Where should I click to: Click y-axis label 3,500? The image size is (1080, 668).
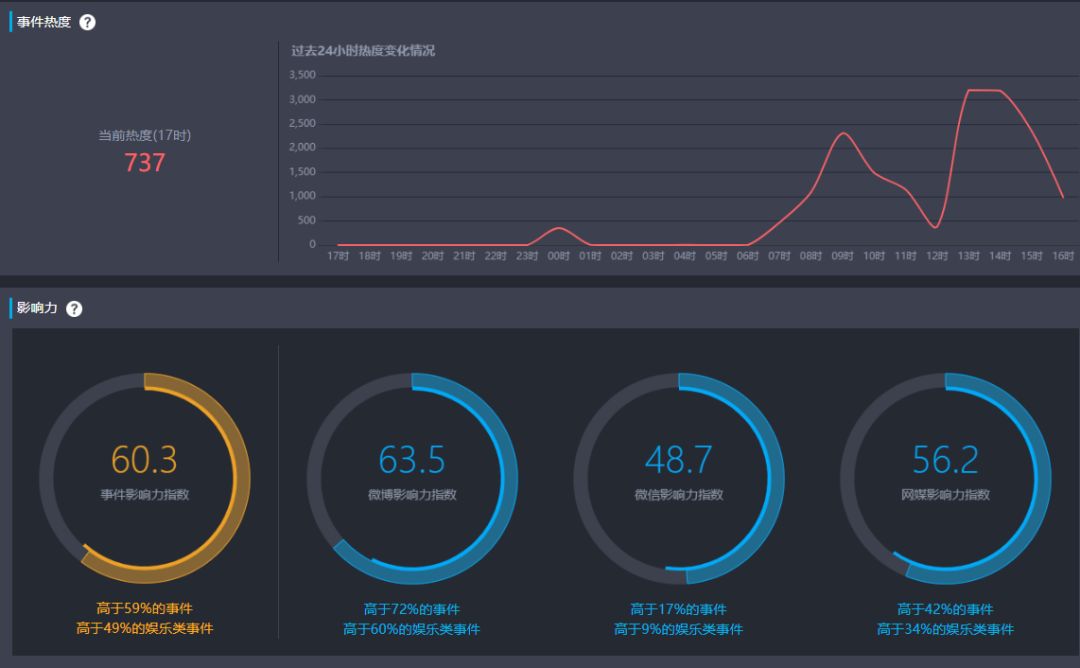(302, 74)
